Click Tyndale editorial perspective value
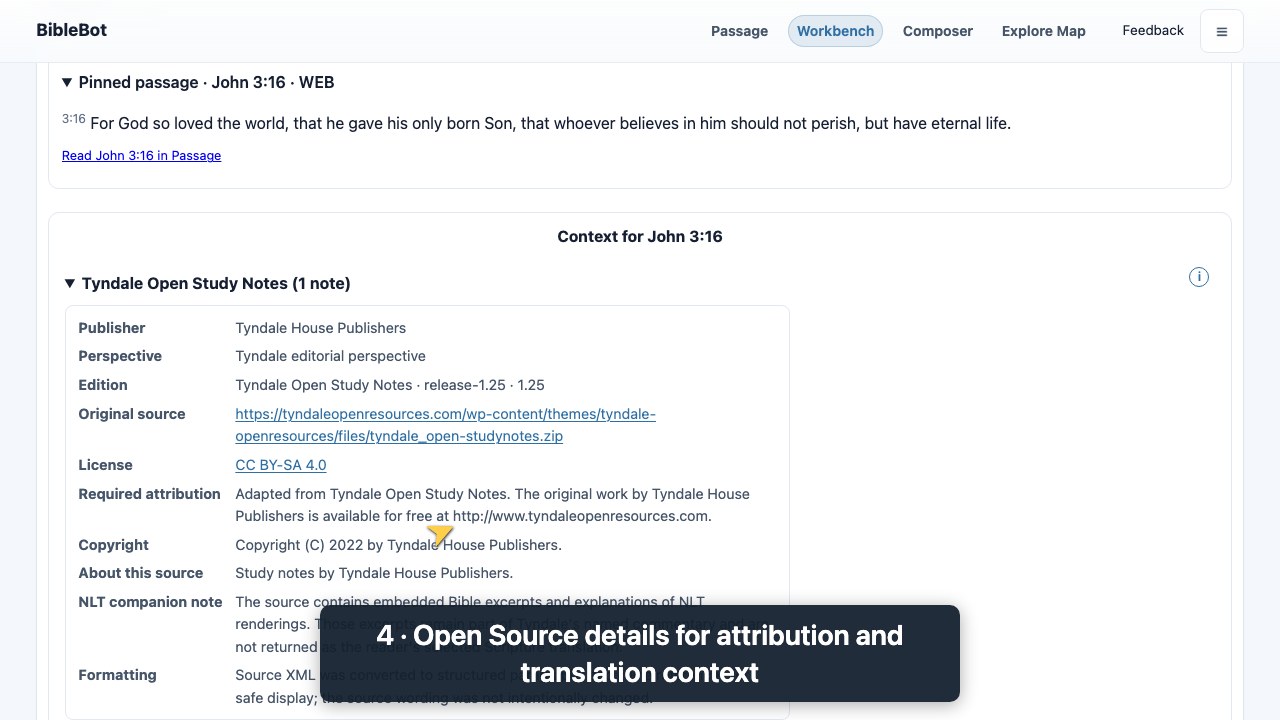Image resolution: width=1280 pixels, height=720 pixels. [x=330, y=356]
